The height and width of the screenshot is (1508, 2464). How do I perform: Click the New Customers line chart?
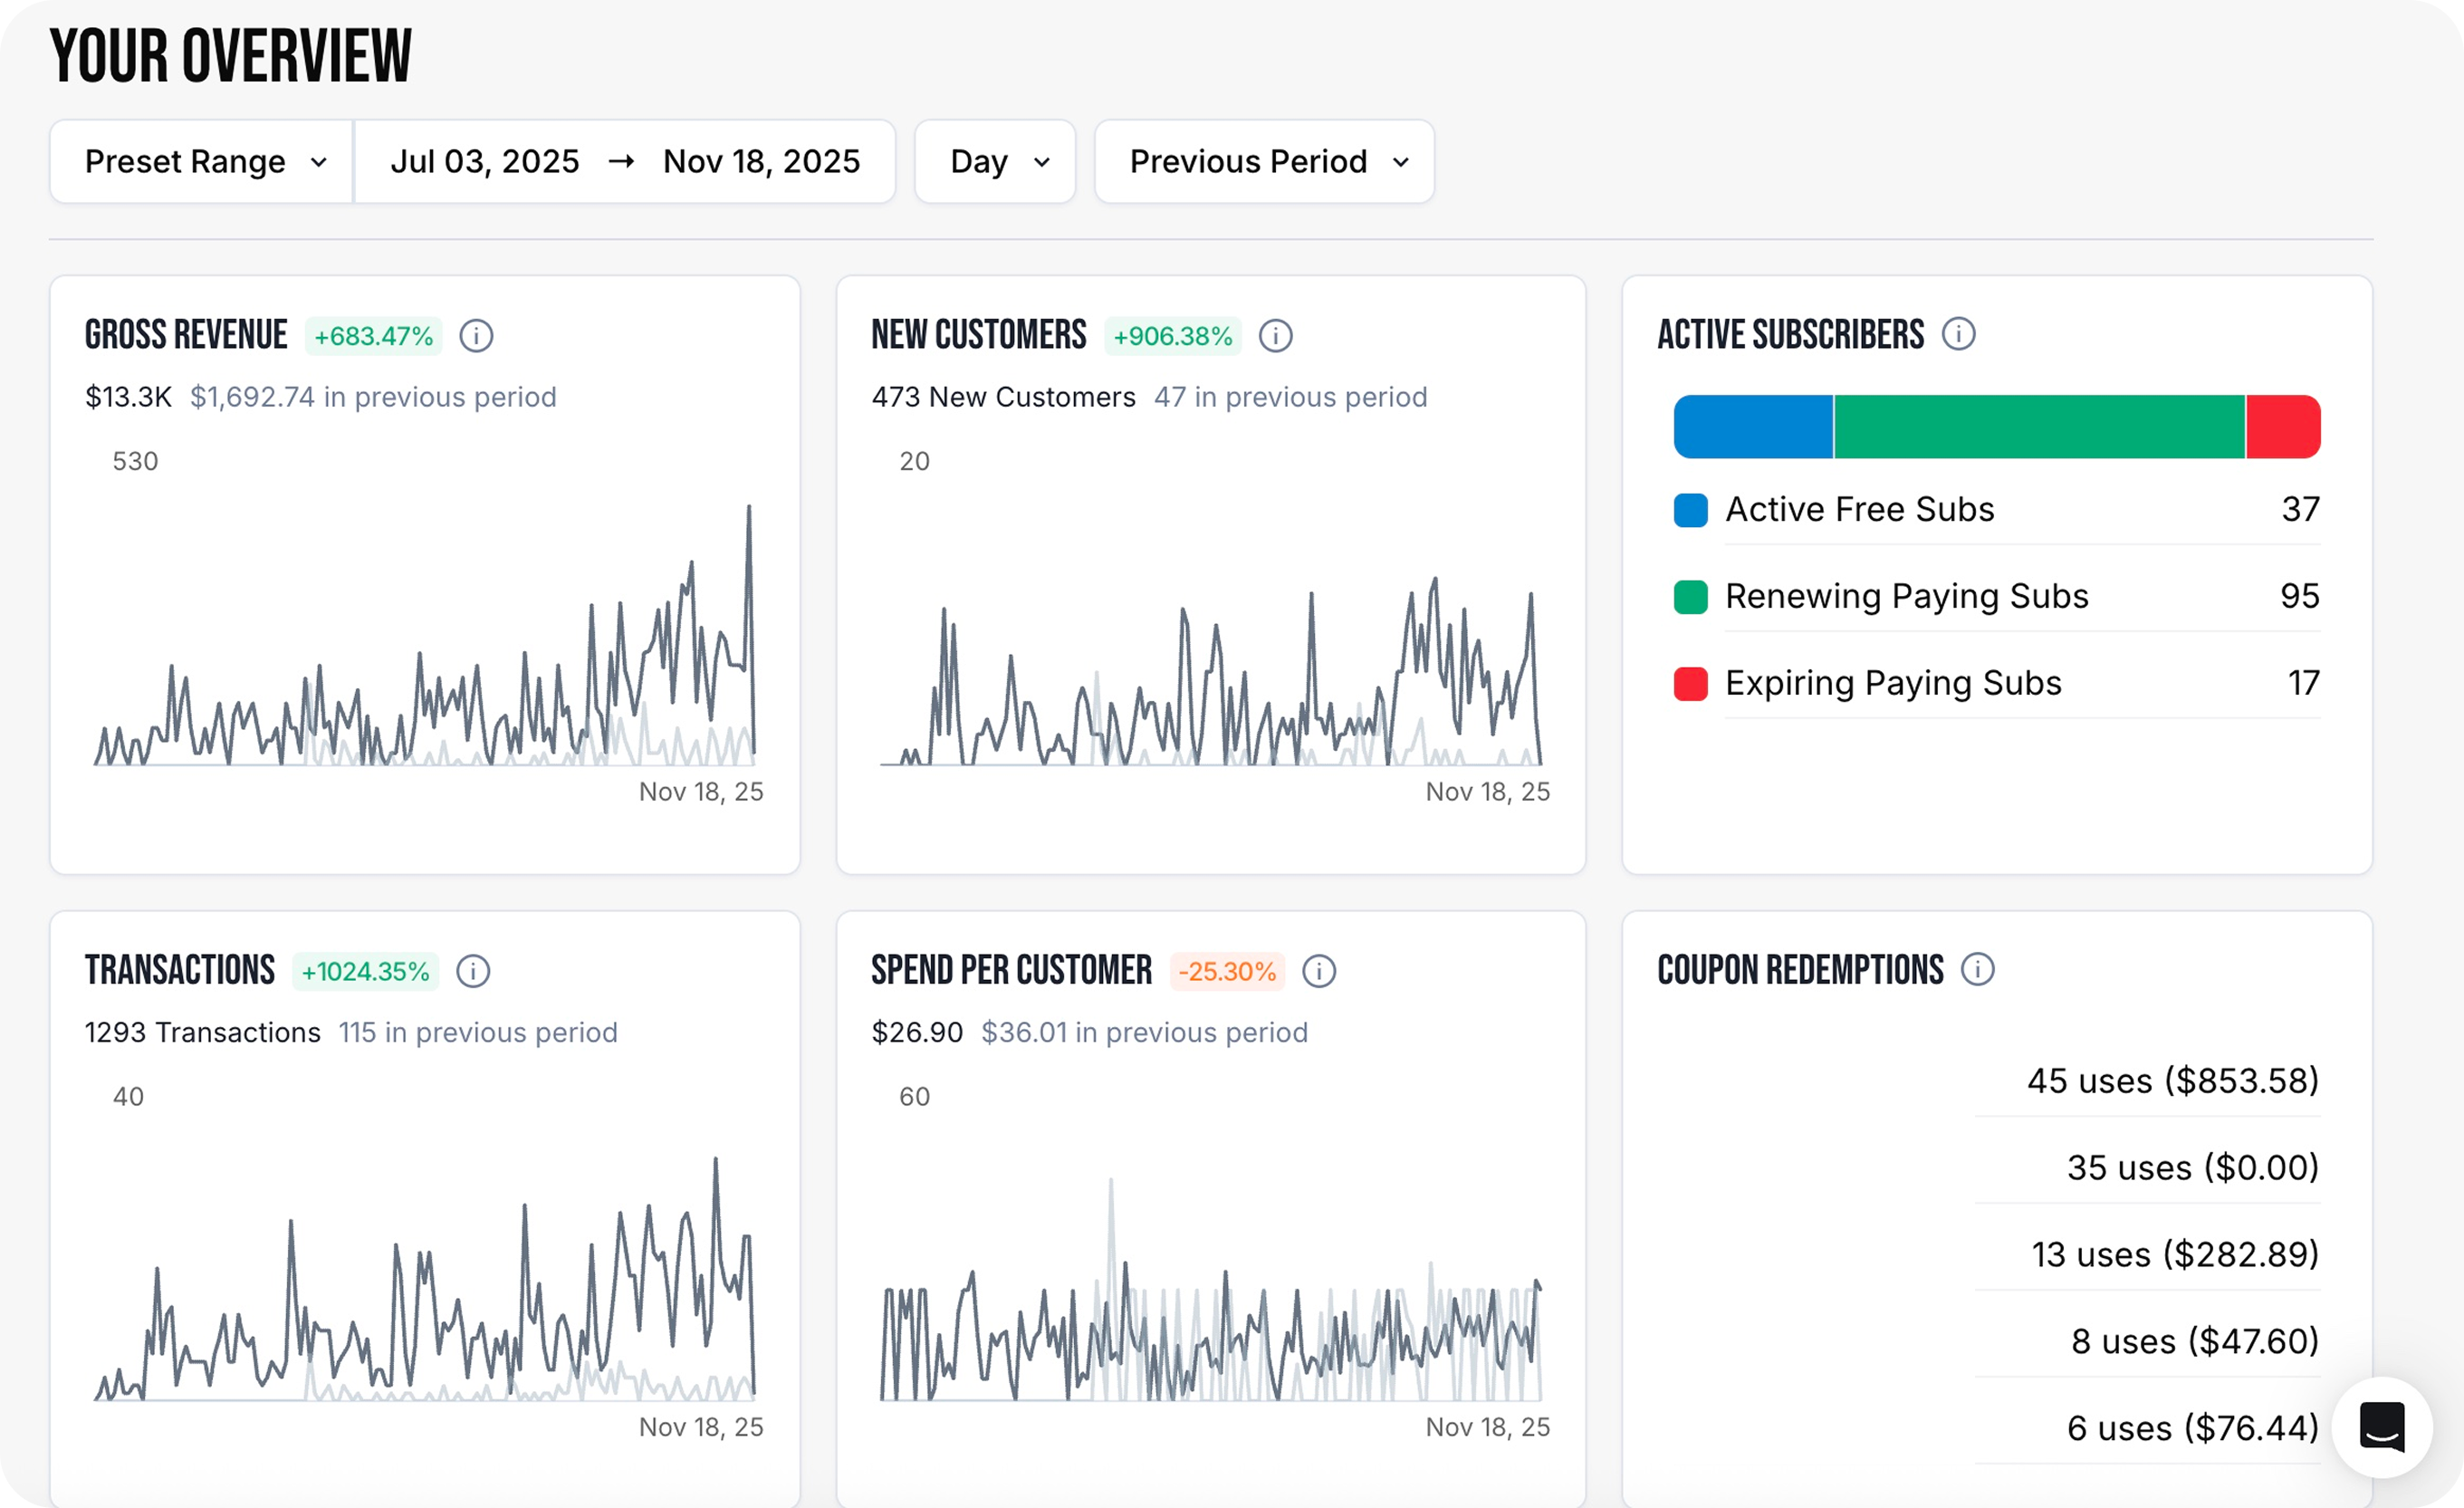tap(1211, 670)
